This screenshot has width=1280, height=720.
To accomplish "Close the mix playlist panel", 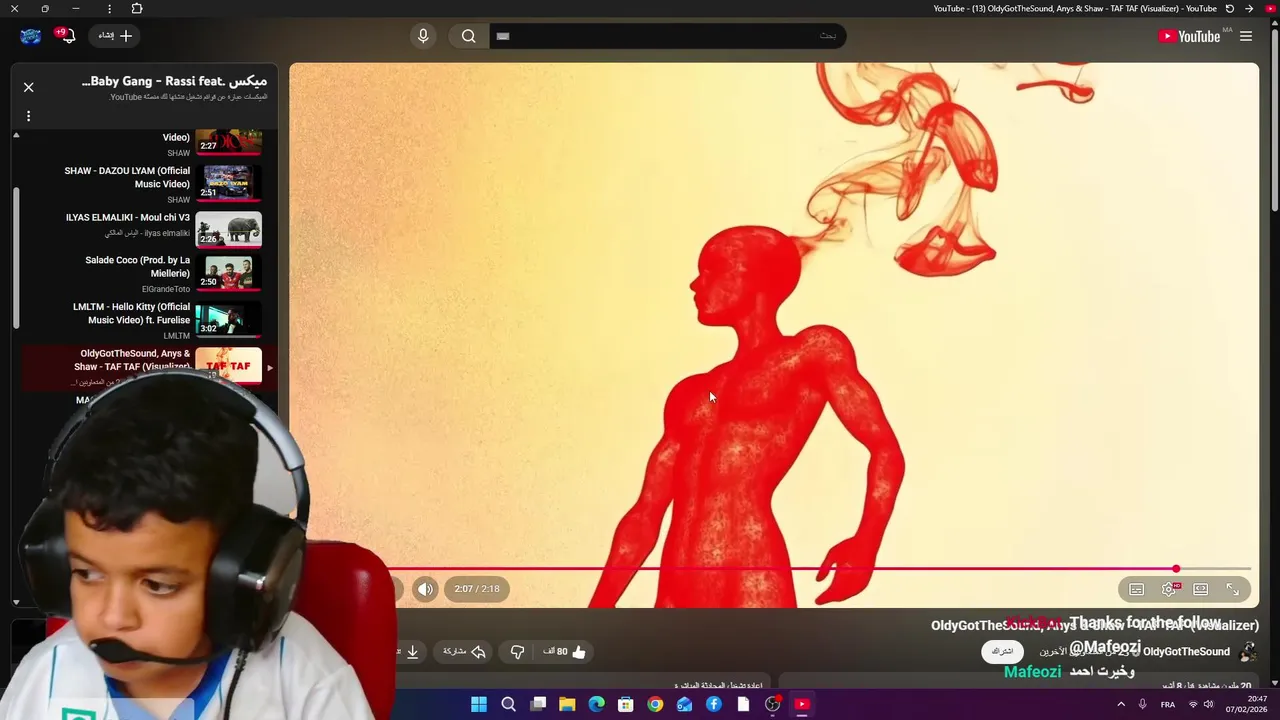I will click(x=29, y=87).
